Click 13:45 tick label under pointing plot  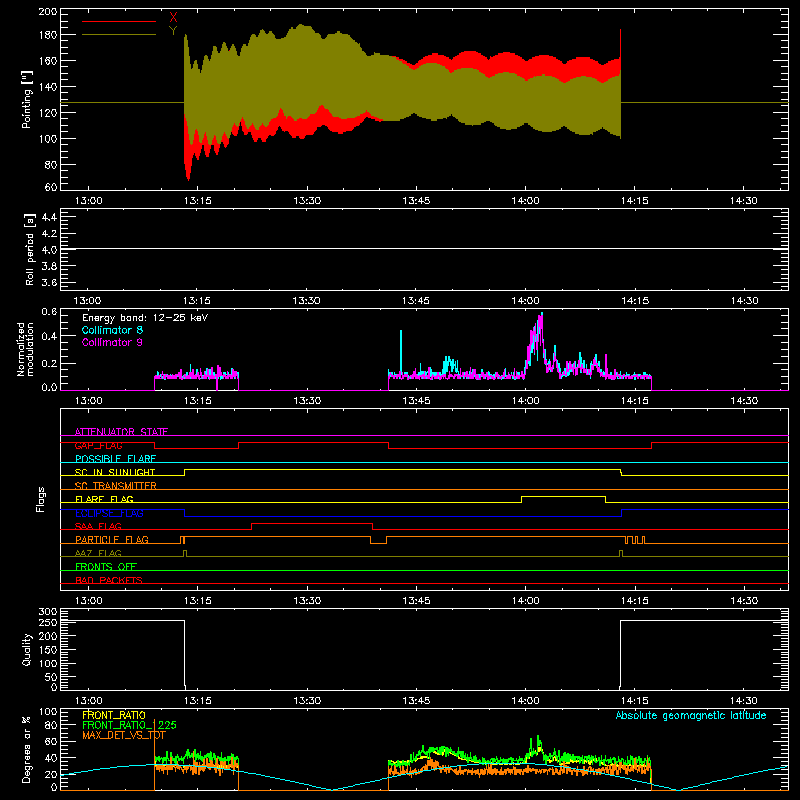[416, 201]
